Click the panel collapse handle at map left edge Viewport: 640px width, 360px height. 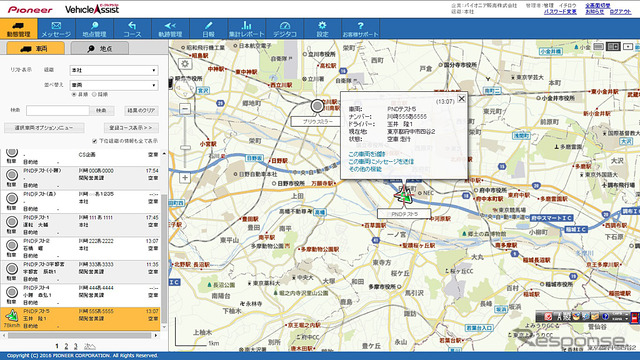[171, 83]
